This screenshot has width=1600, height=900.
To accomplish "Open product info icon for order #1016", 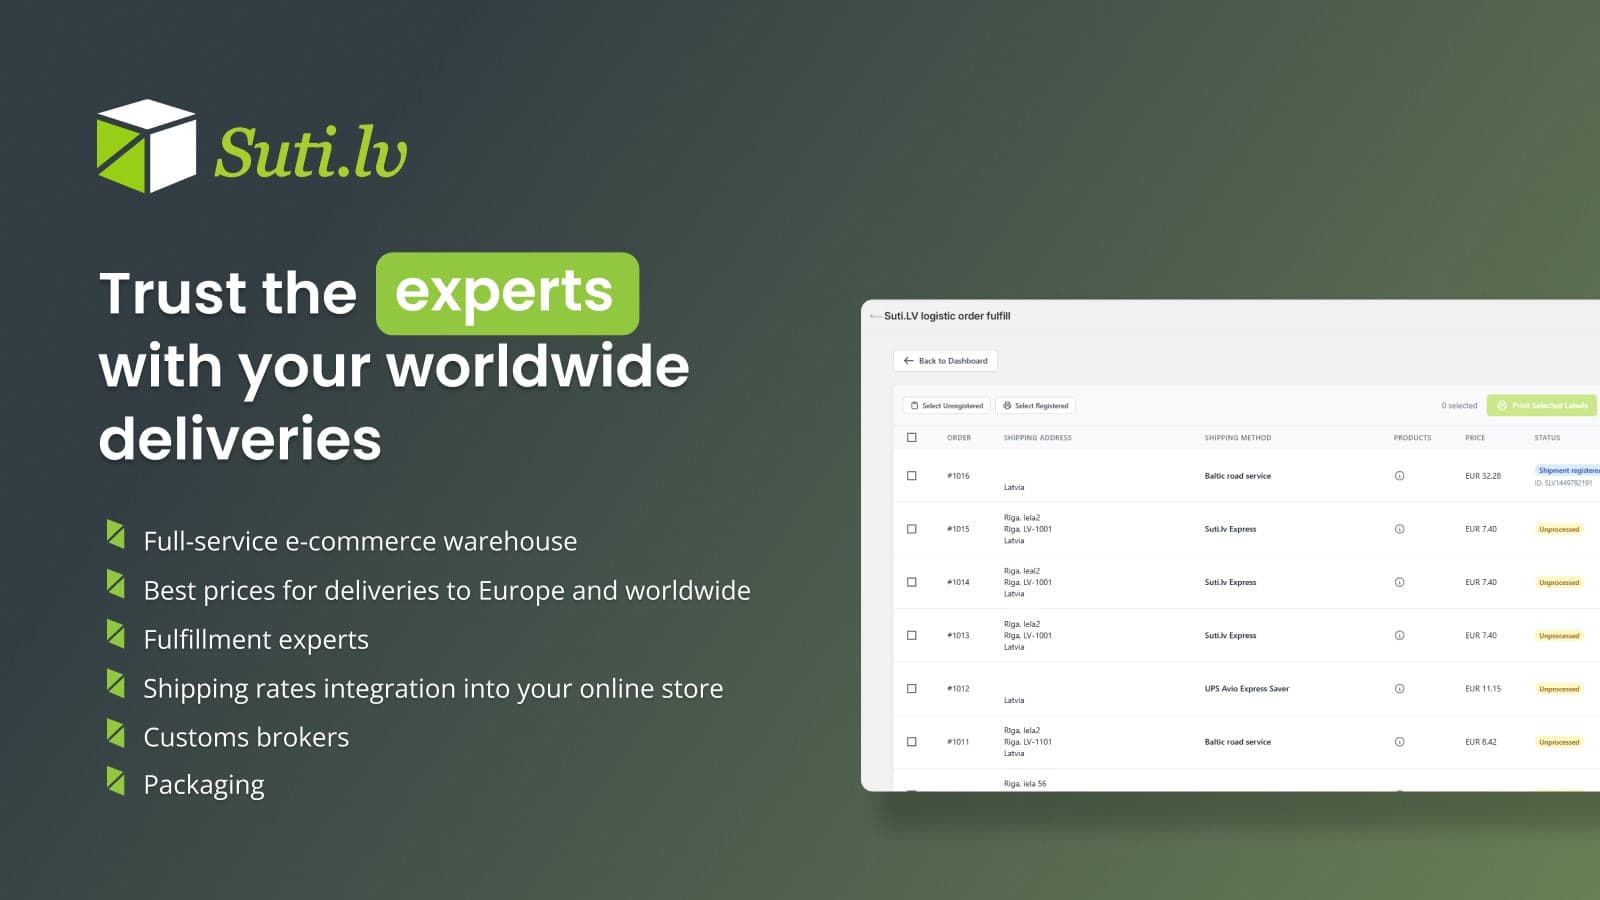I will click(x=1399, y=476).
